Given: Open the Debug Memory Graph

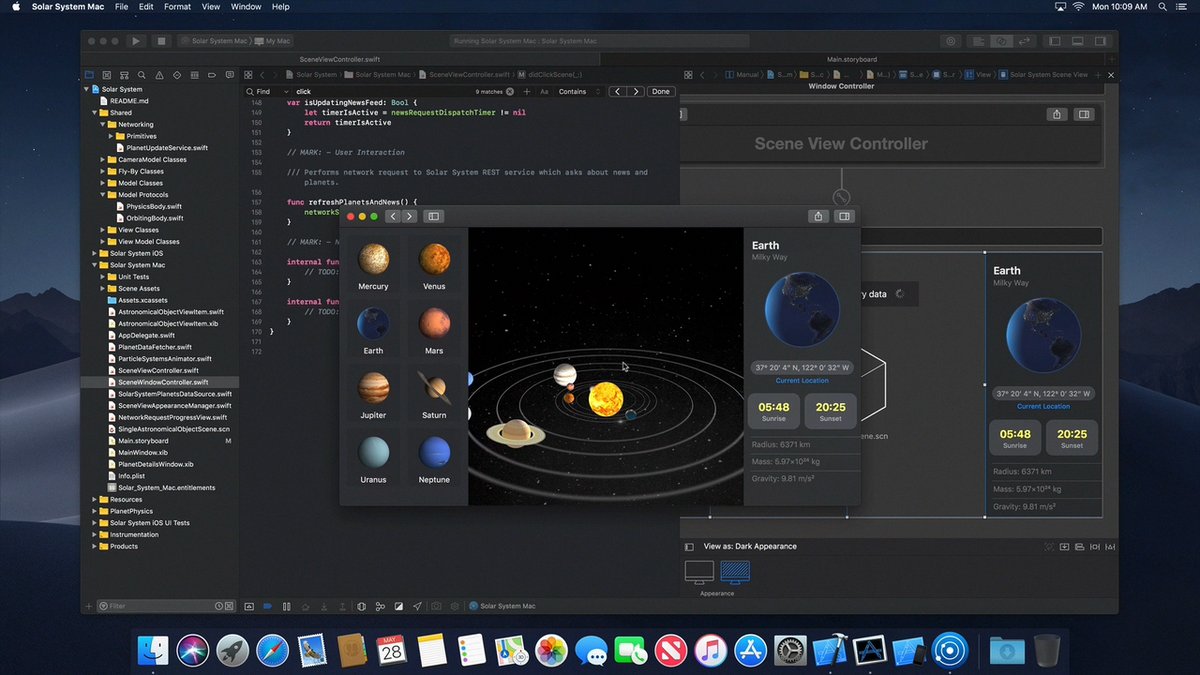Looking at the screenshot, I should tap(380, 605).
